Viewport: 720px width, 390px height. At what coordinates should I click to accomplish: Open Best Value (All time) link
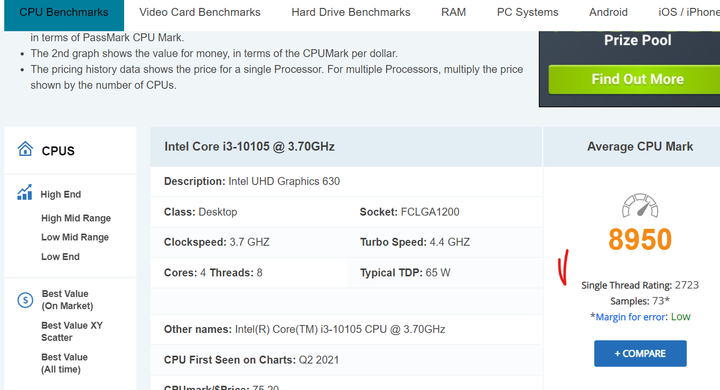pyautogui.click(x=64, y=363)
